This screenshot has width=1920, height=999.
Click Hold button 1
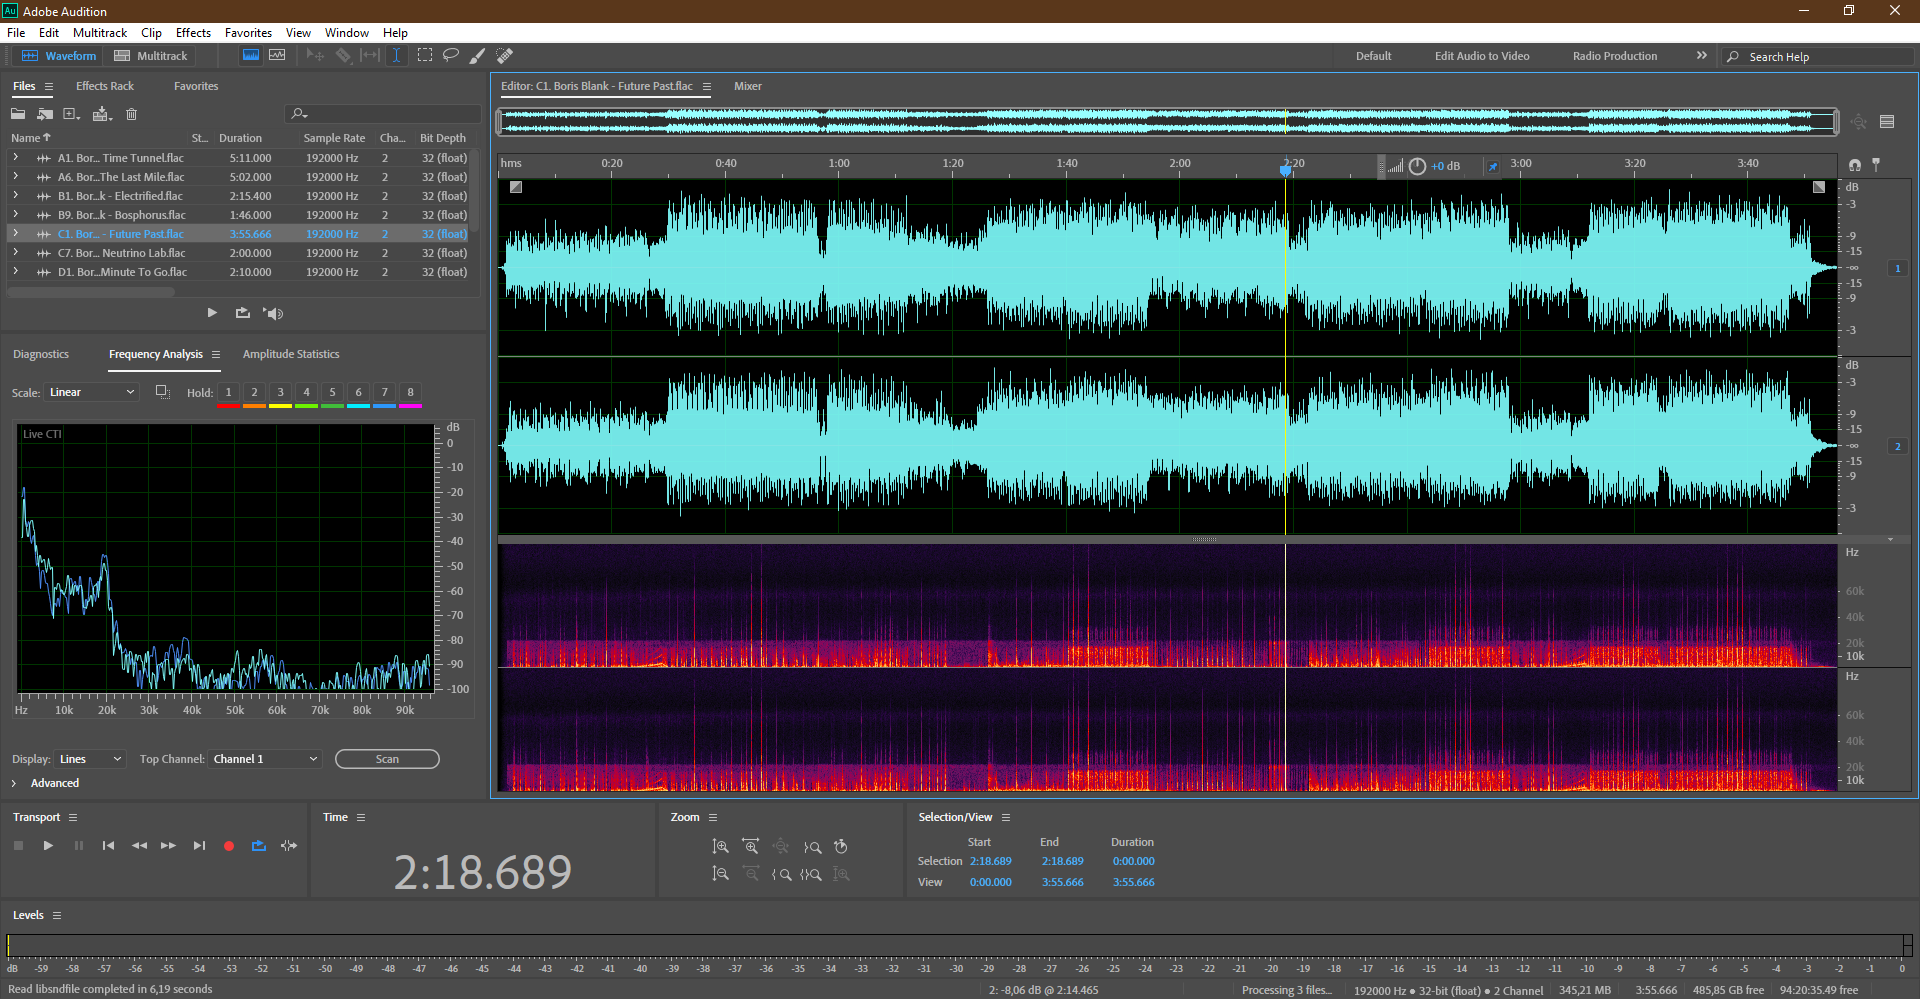tap(229, 392)
